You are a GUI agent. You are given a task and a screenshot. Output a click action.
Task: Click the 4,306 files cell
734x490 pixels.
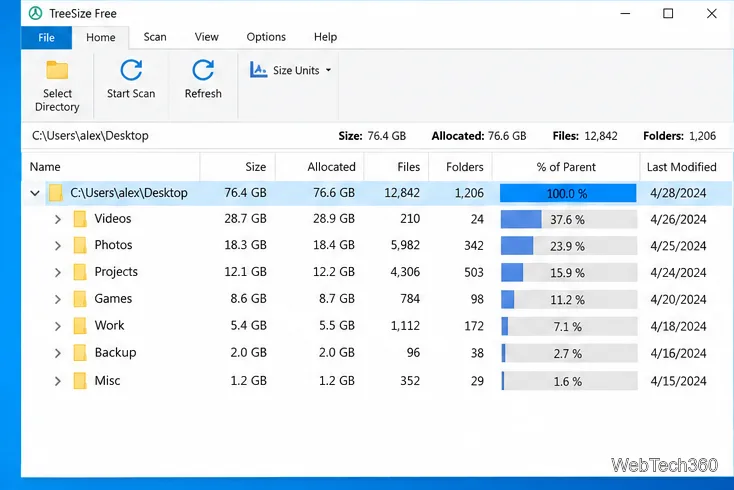point(405,272)
